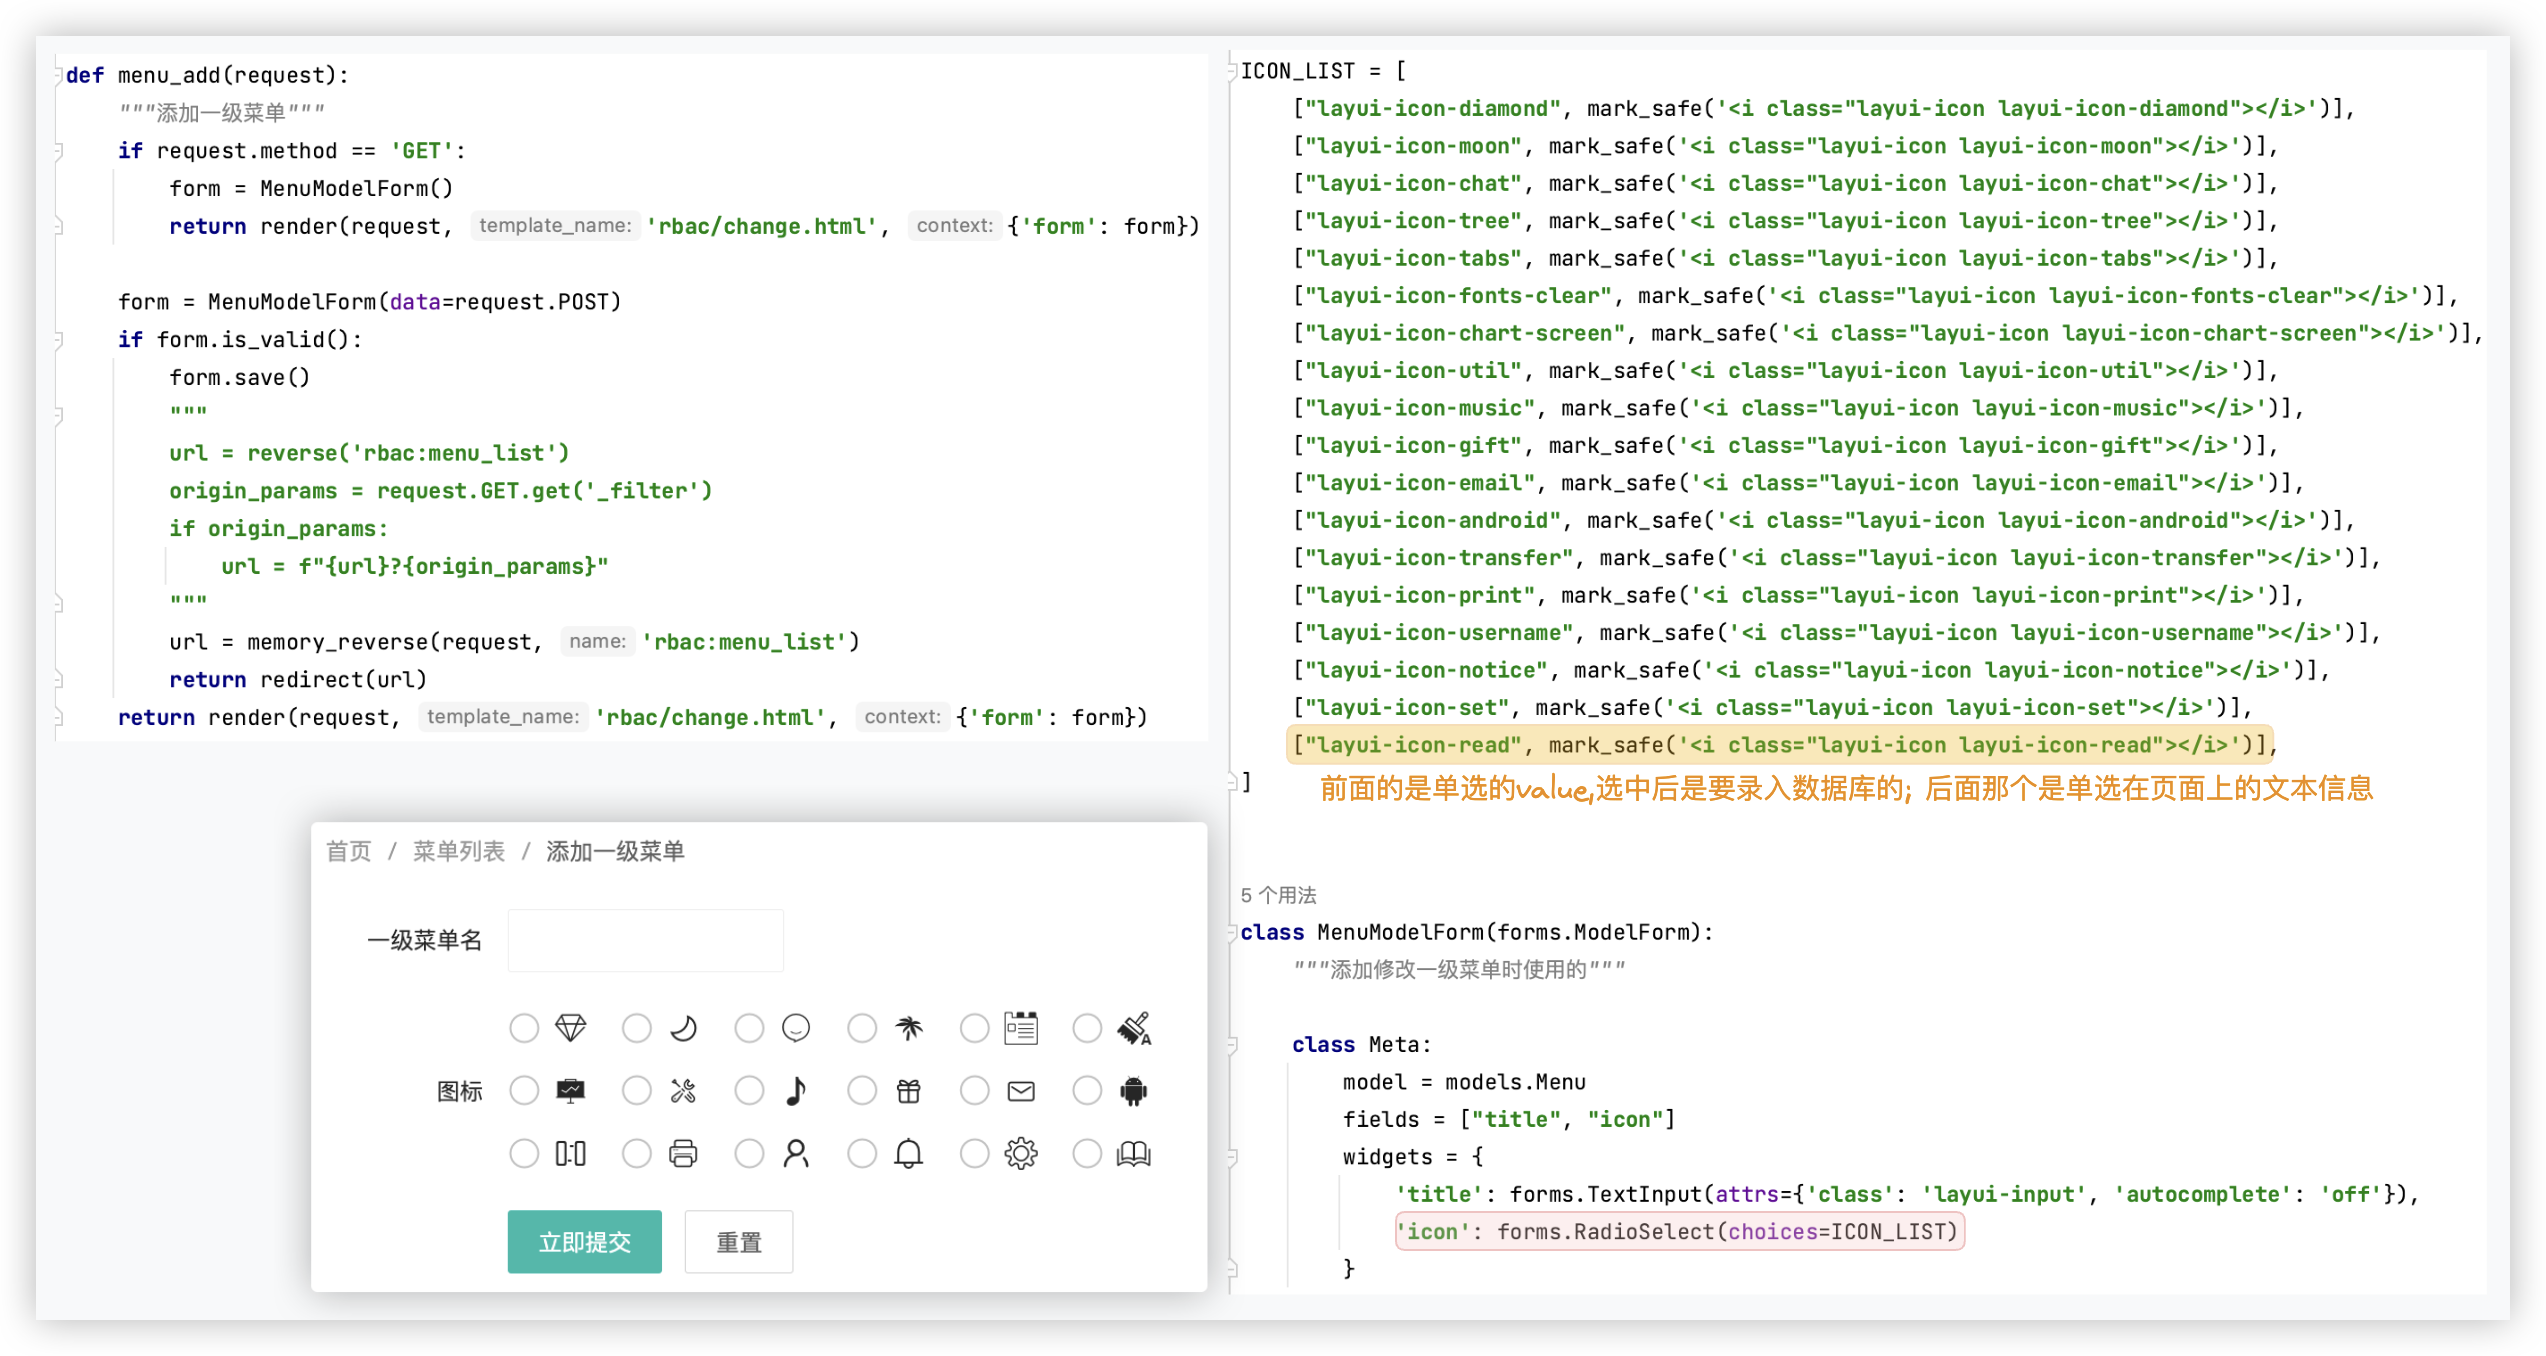Go to 首页 breadcrumb link
The height and width of the screenshot is (1356, 2546).
coord(349,852)
